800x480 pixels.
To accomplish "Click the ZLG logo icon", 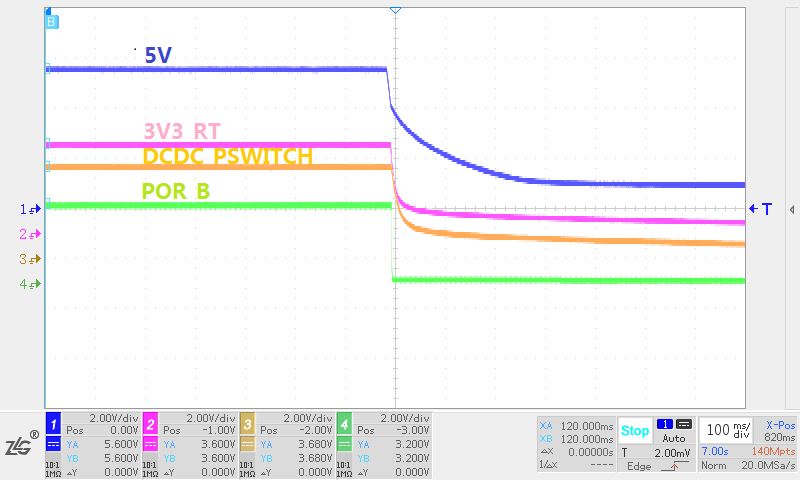I will coord(22,444).
